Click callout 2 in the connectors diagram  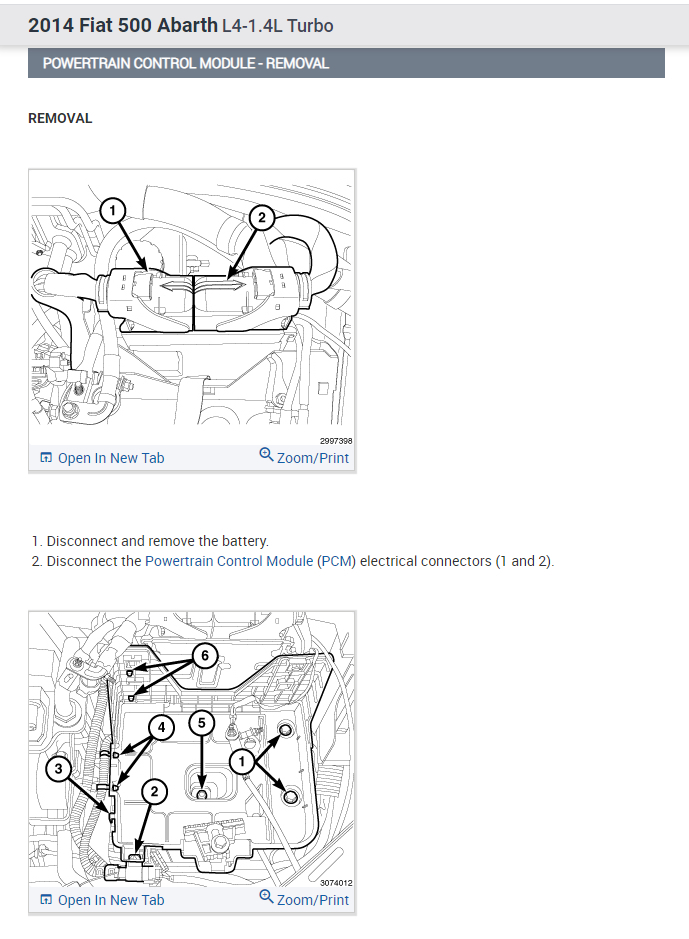261,218
